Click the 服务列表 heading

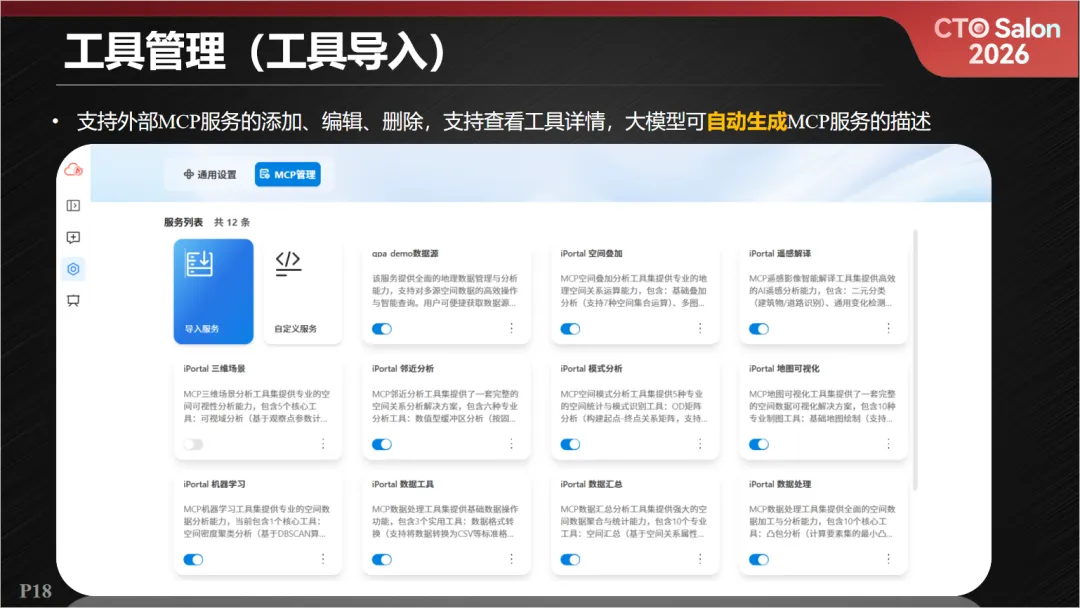(183, 222)
